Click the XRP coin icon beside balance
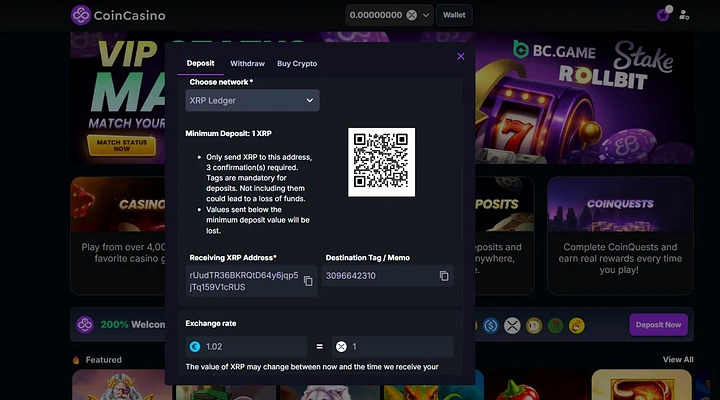The image size is (720, 400). click(412, 15)
